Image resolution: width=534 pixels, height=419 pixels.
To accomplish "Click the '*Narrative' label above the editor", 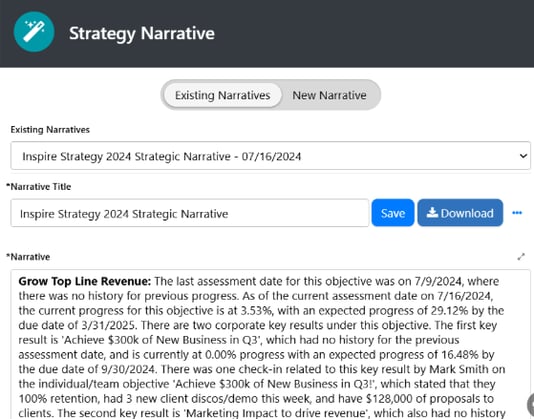I will click(28, 257).
